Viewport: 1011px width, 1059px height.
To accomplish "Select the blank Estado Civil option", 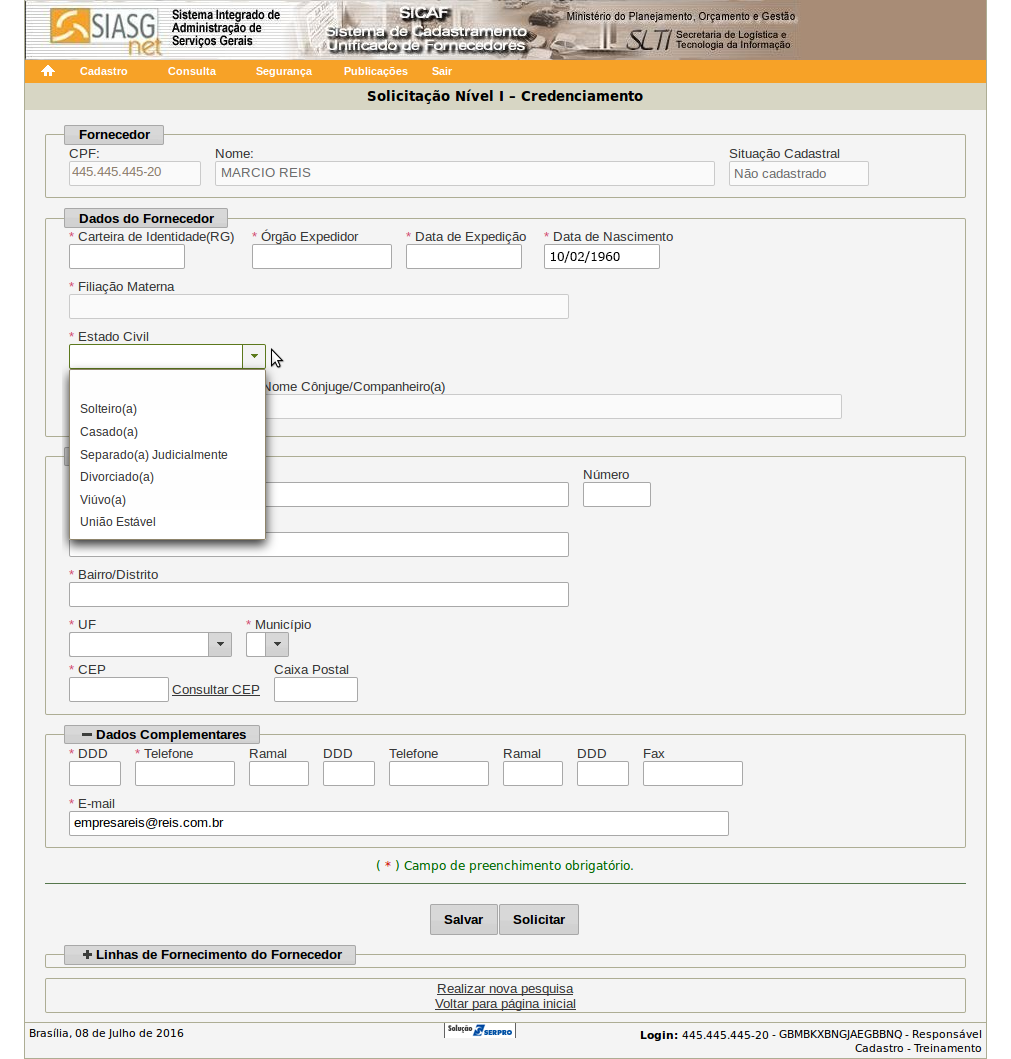I will pos(167,386).
